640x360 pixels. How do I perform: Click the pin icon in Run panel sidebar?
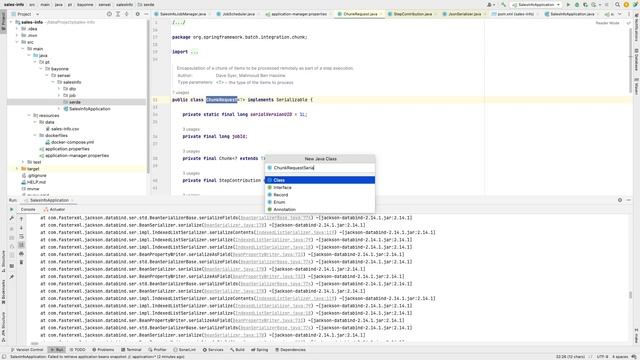click(x=11, y=277)
